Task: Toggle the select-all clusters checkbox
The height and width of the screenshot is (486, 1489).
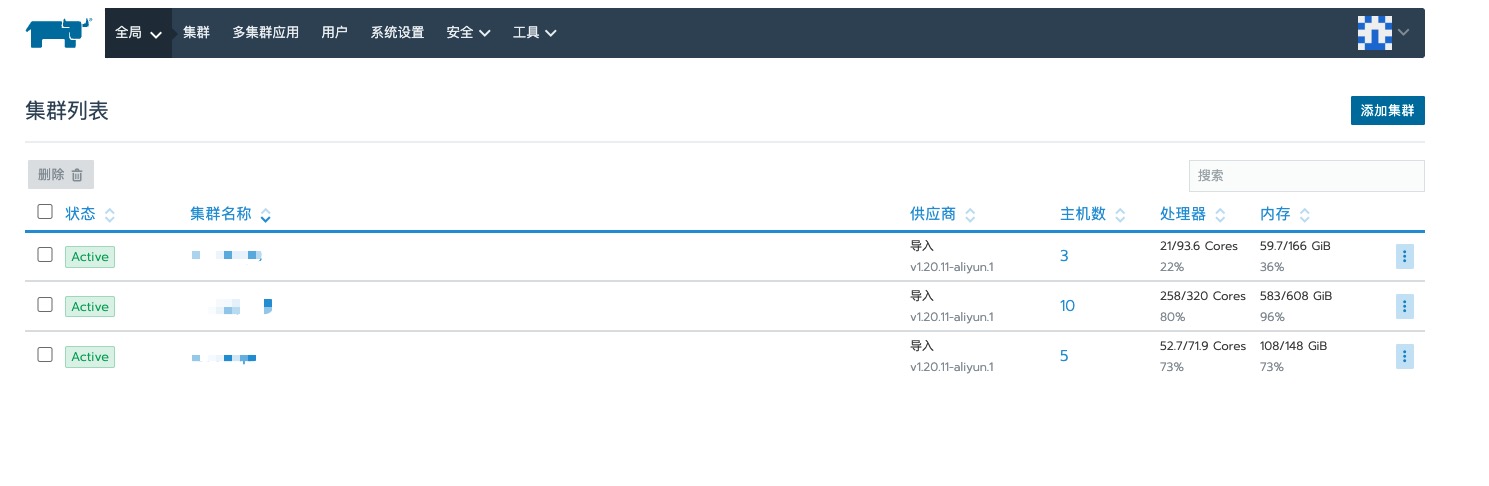Action: point(45,212)
